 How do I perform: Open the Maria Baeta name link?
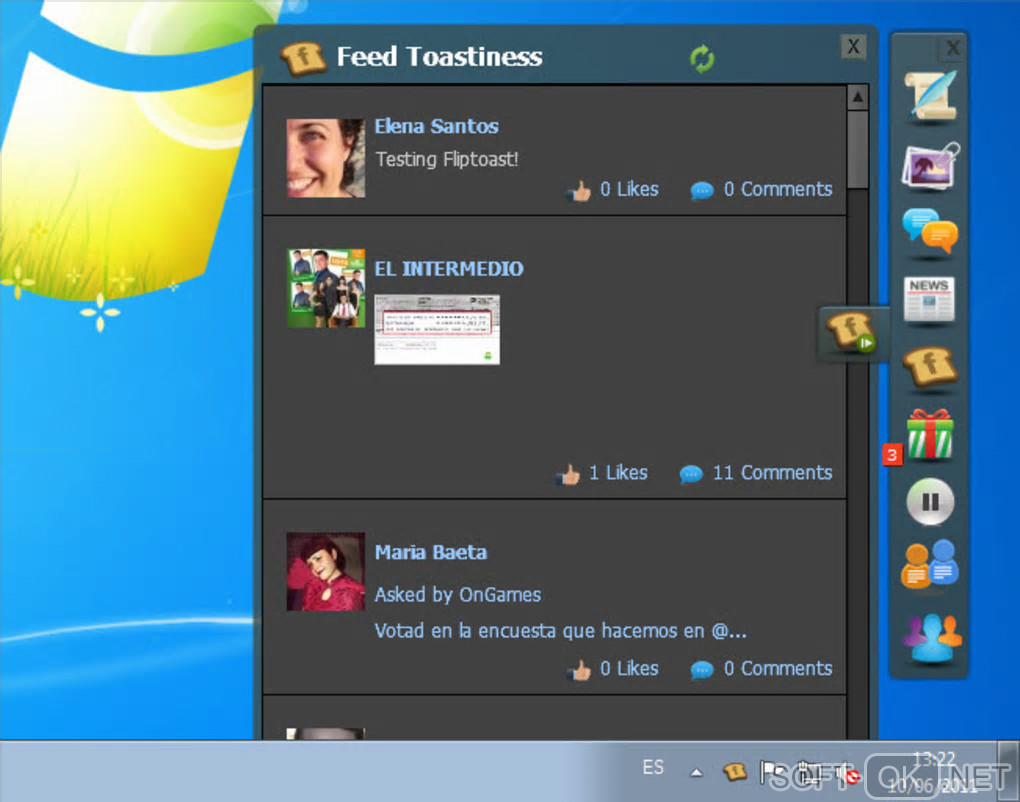click(431, 553)
